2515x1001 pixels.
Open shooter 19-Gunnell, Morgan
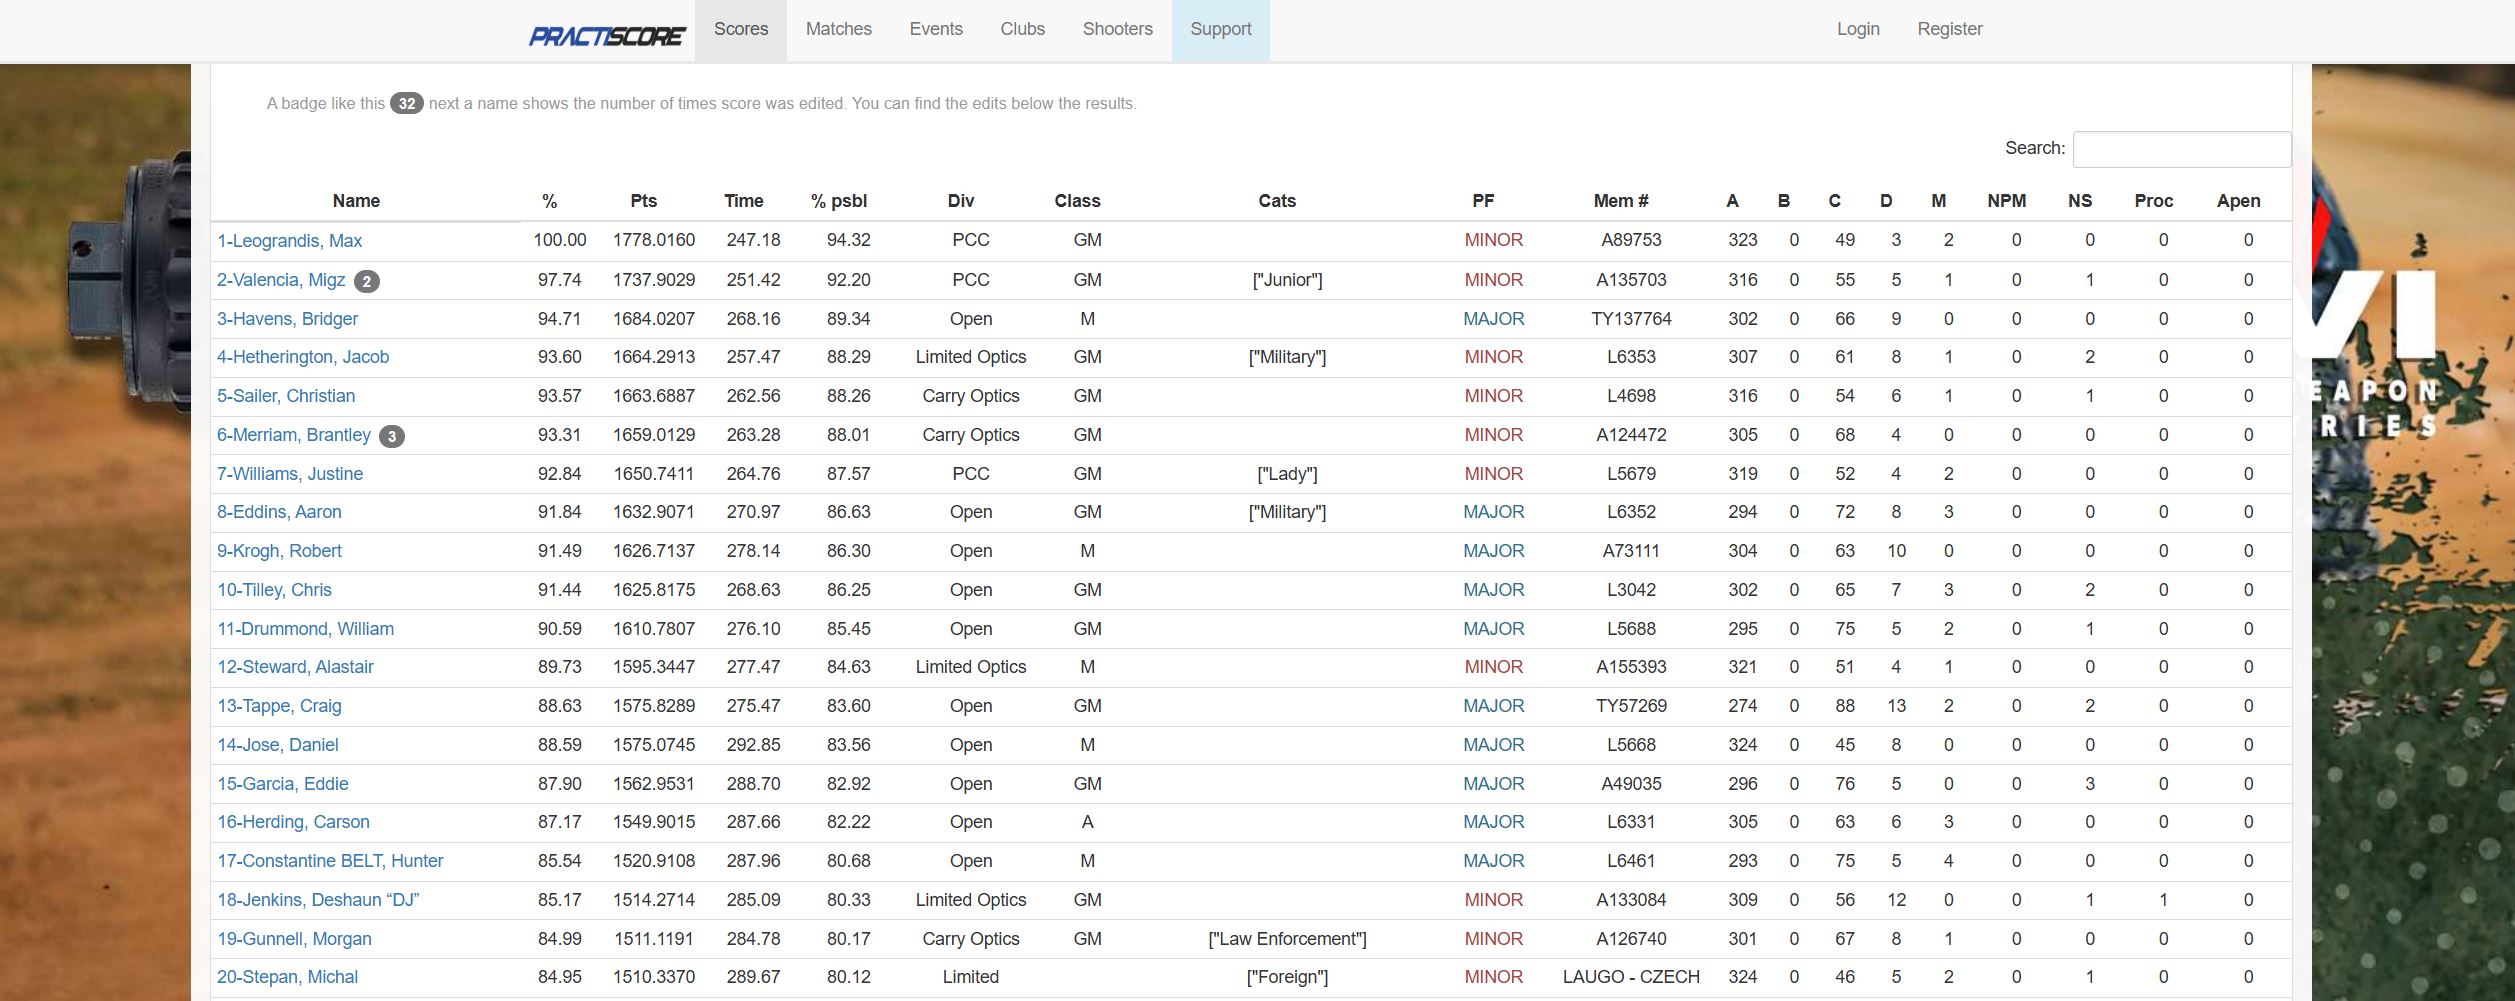pos(294,939)
